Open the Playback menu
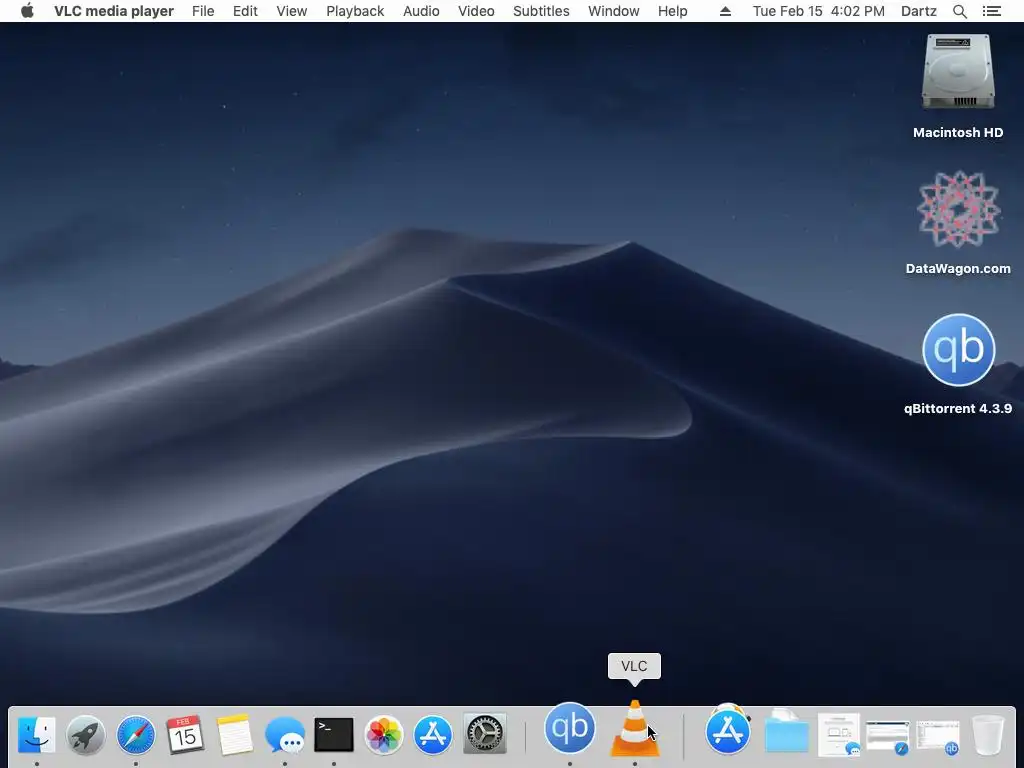Image resolution: width=1024 pixels, height=768 pixels. pos(355,11)
